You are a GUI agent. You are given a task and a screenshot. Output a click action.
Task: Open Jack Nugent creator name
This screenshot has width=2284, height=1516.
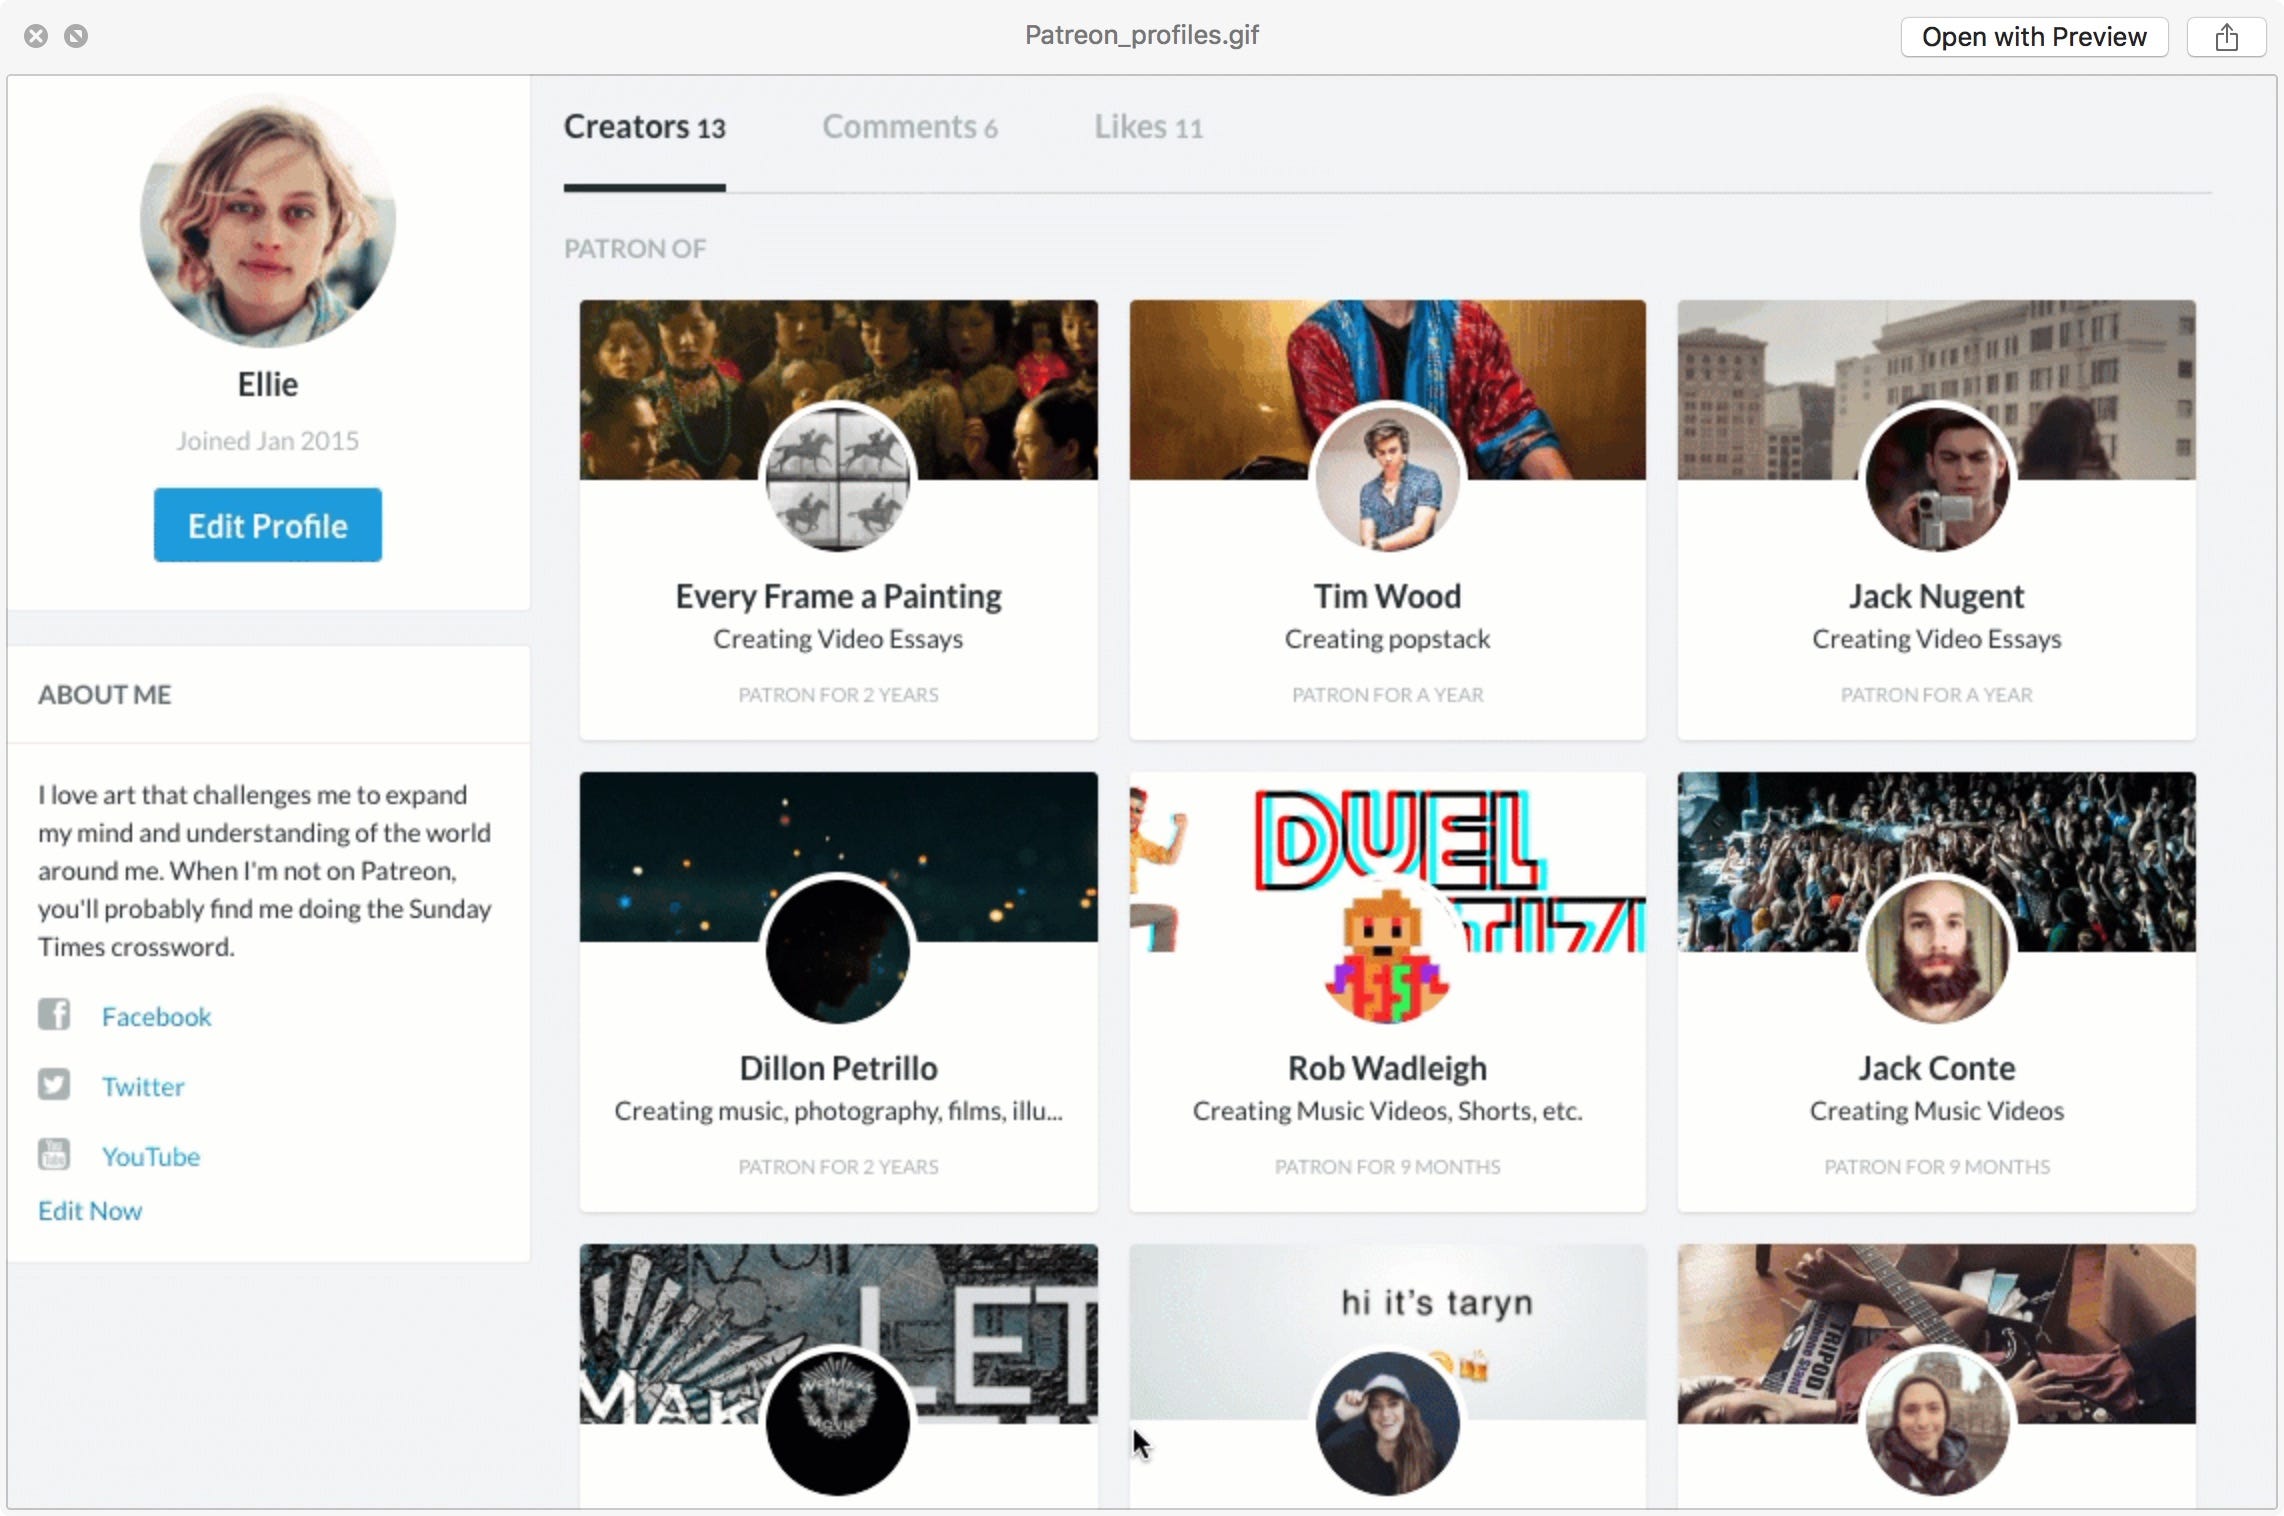pyautogui.click(x=1937, y=596)
